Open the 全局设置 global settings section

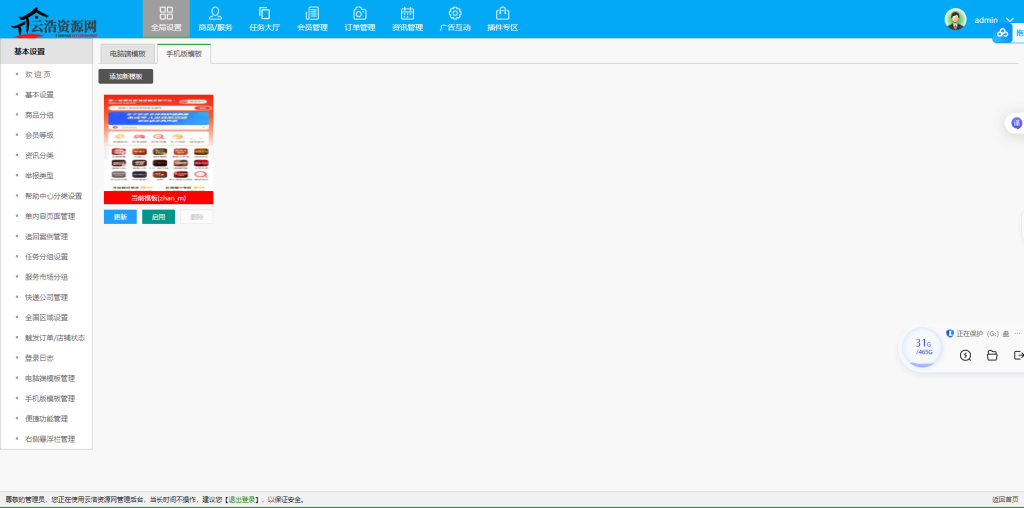[166, 18]
